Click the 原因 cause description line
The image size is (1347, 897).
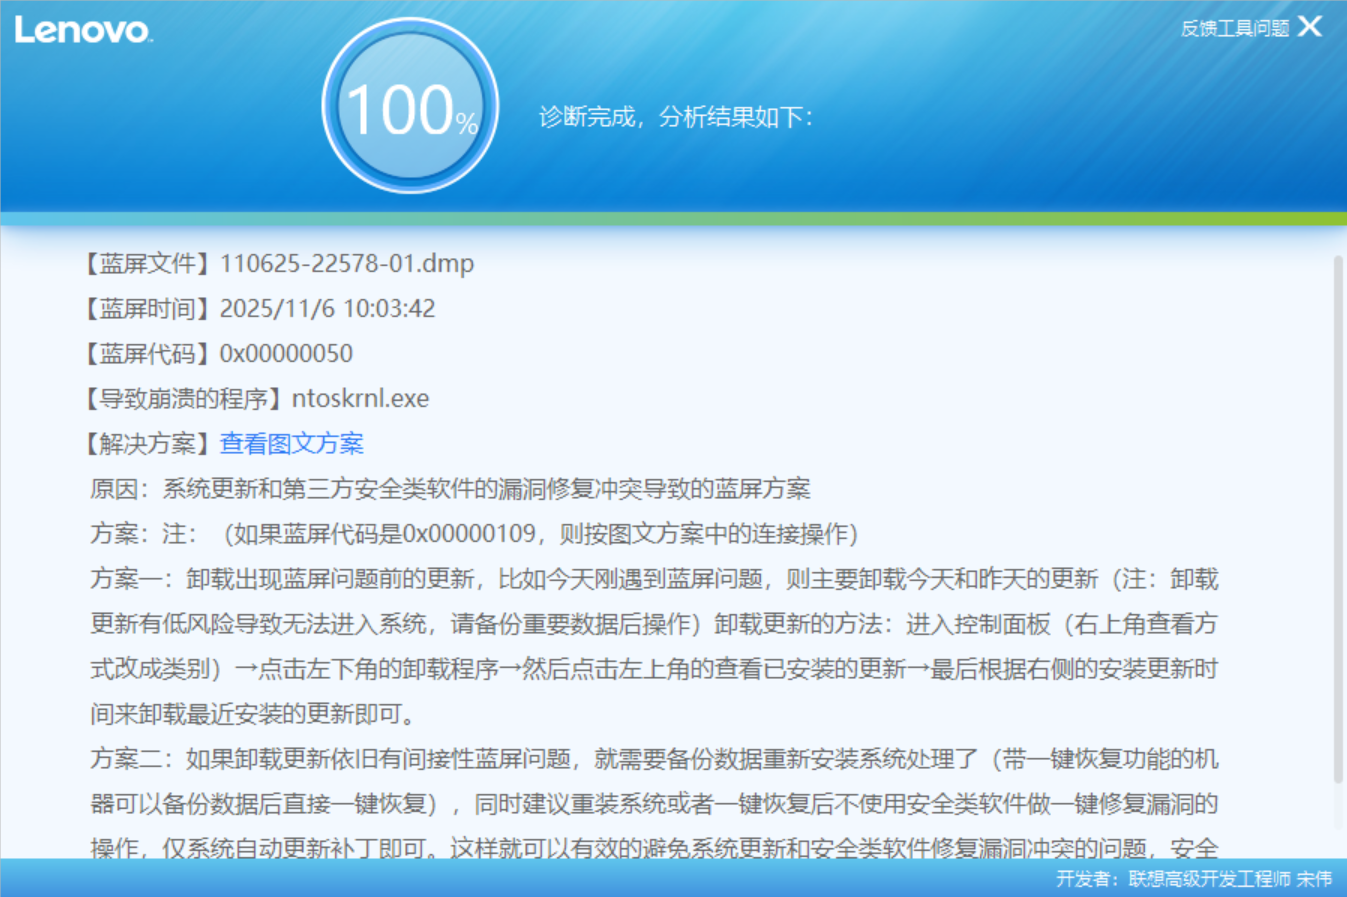(450, 488)
